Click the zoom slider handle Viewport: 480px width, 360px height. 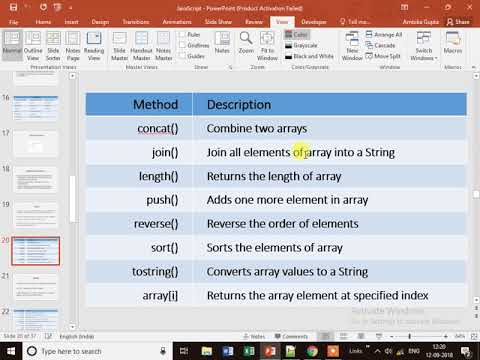[409, 336]
